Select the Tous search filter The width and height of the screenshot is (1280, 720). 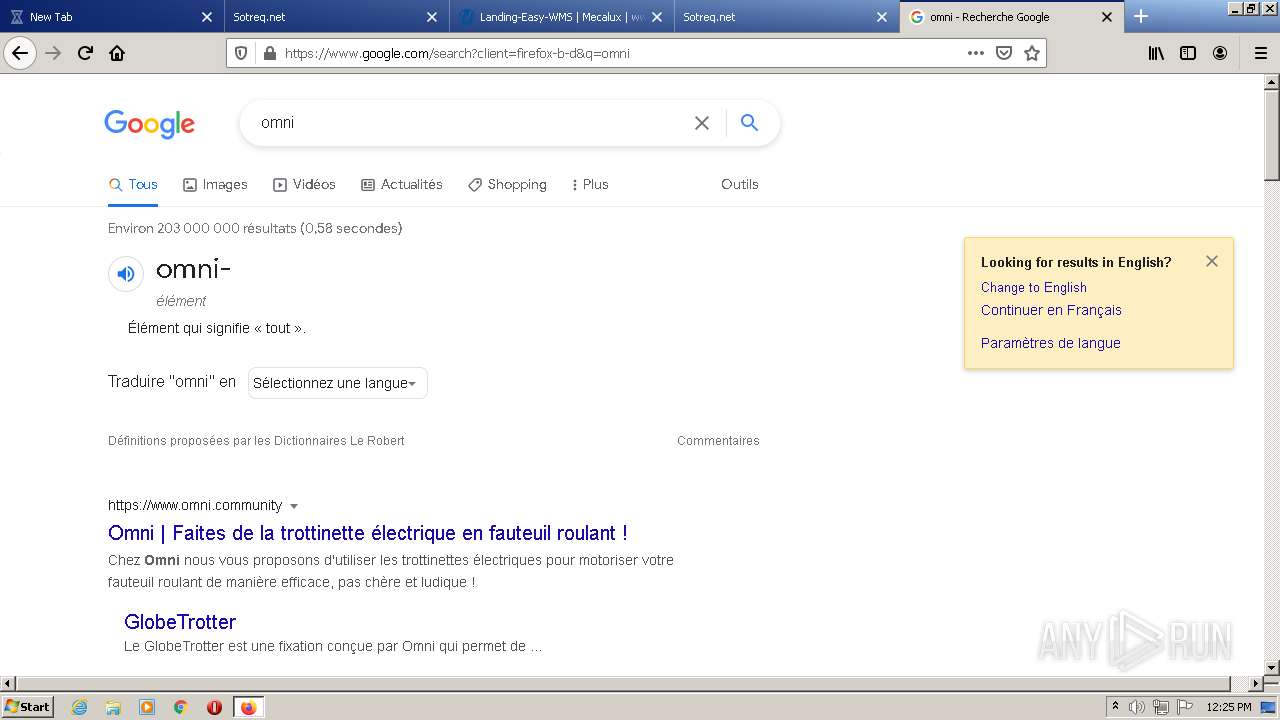[133, 184]
